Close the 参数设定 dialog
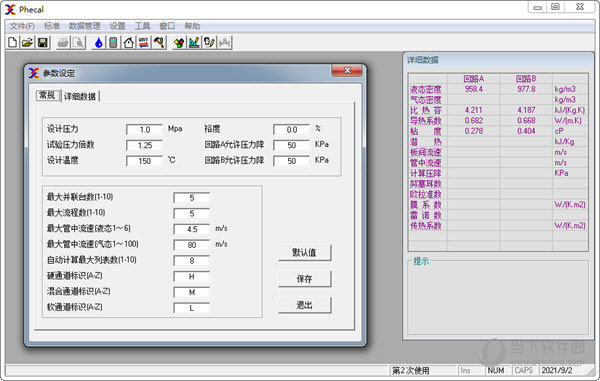 (x=347, y=70)
